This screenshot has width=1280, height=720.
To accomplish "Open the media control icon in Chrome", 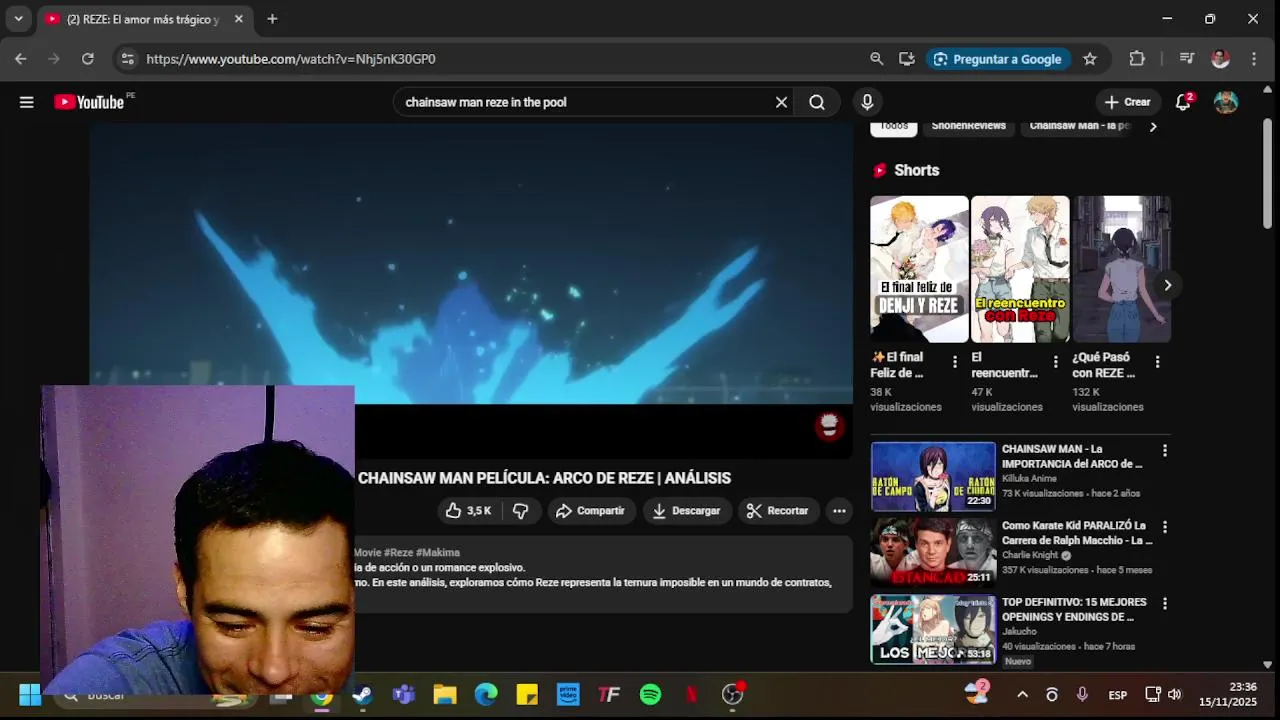I will tap(1187, 59).
